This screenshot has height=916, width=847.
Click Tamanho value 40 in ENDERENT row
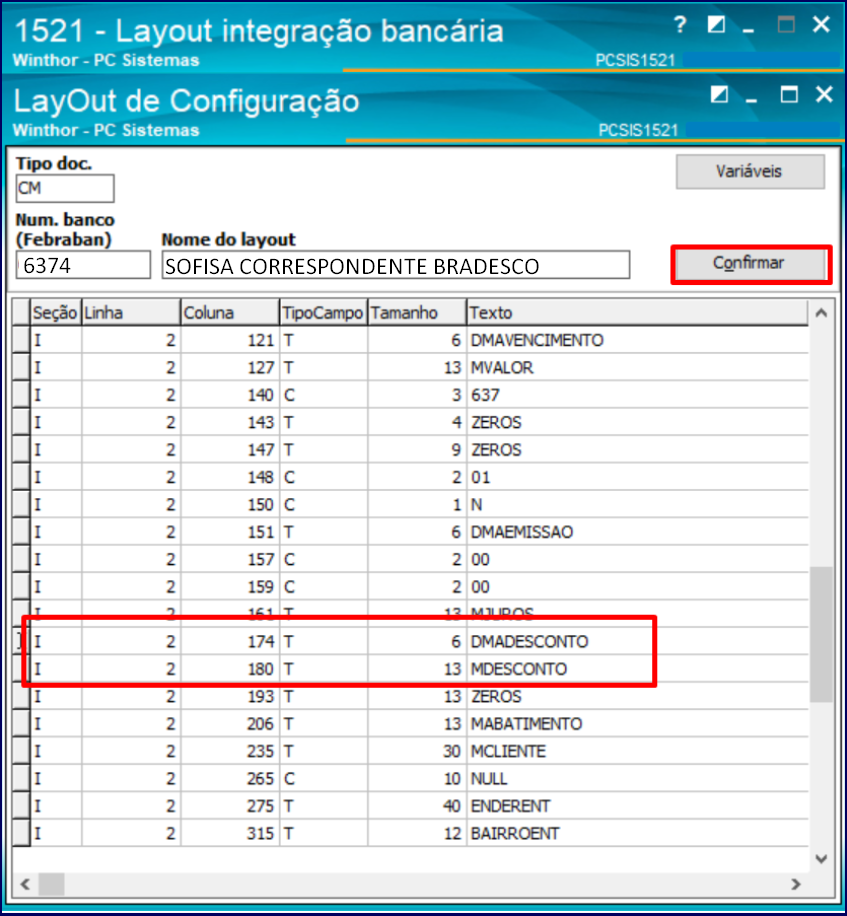click(417, 806)
